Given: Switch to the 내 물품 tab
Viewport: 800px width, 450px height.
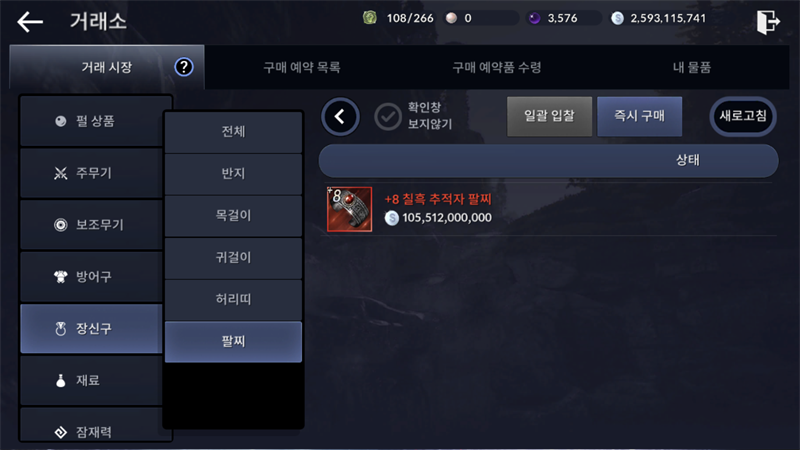Looking at the screenshot, I should click(691, 67).
